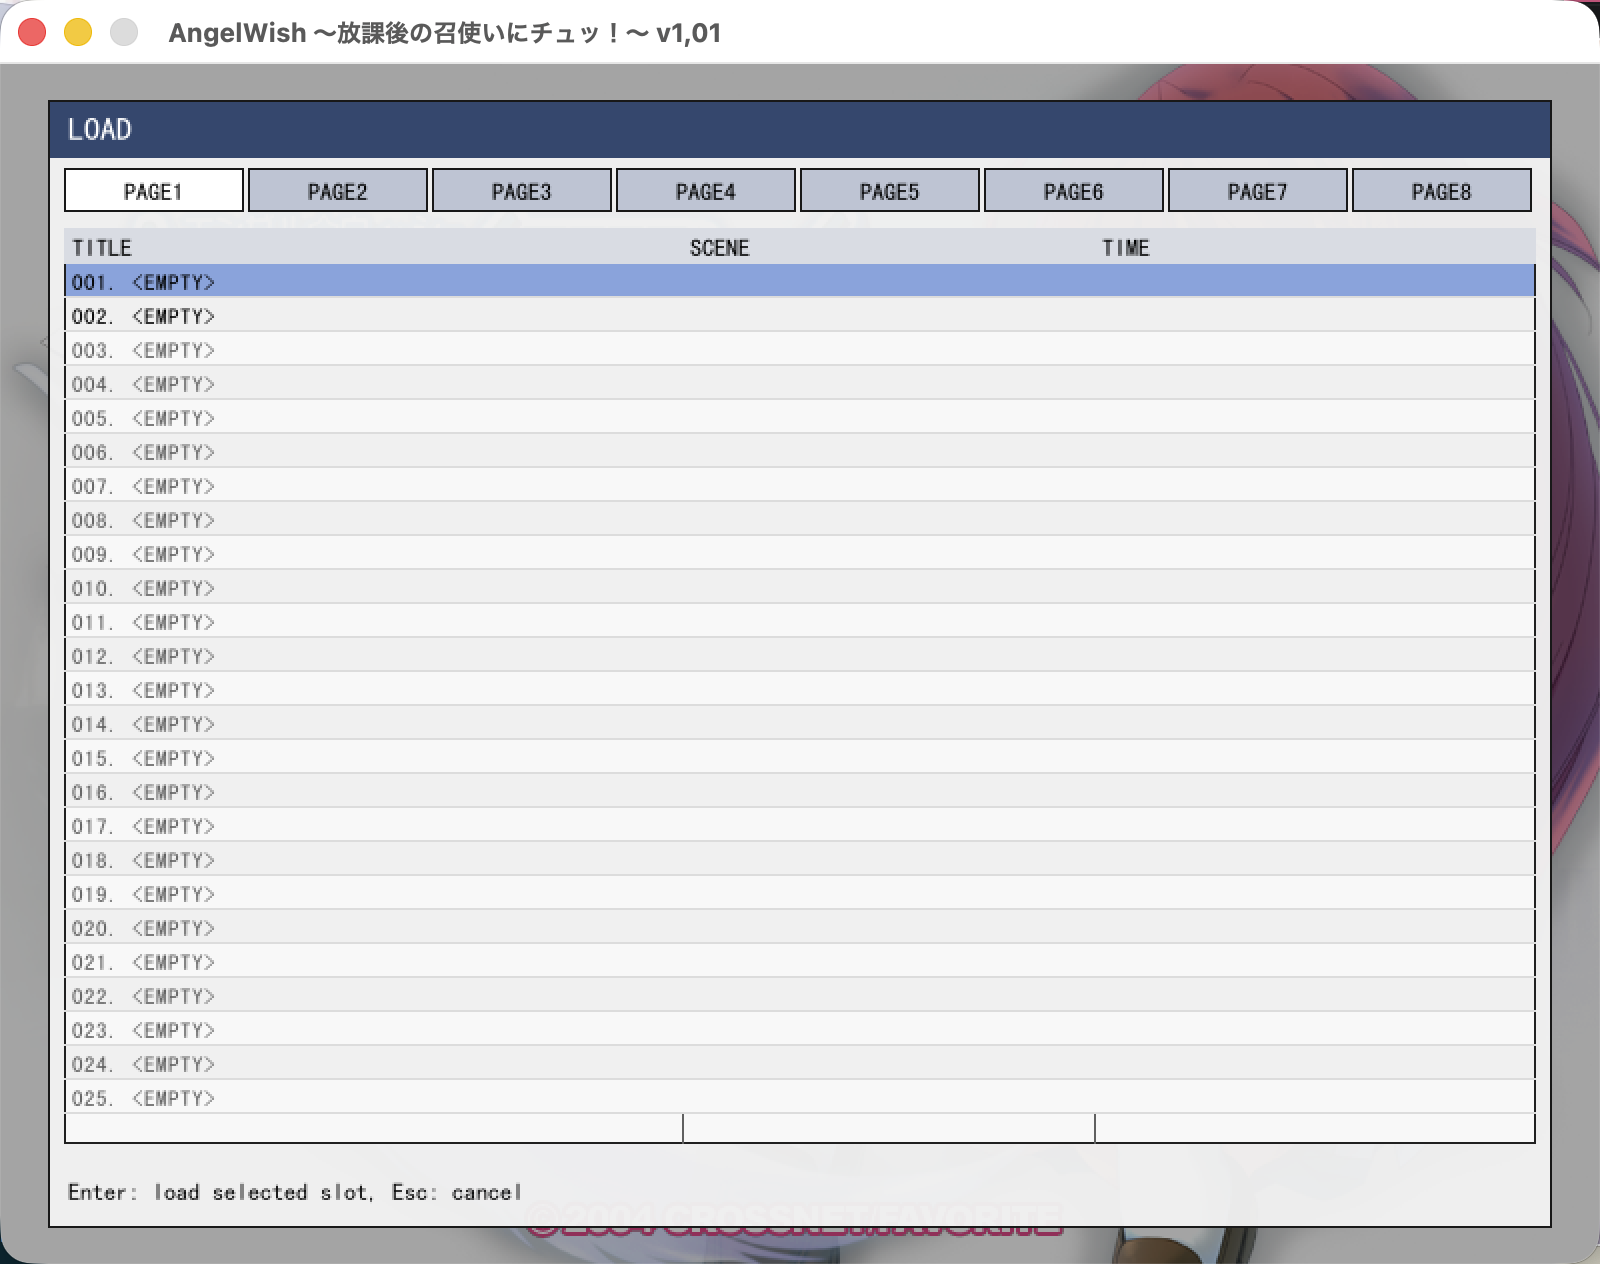Click the SCENE column header
This screenshot has width=1600, height=1264.
pos(719,248)
